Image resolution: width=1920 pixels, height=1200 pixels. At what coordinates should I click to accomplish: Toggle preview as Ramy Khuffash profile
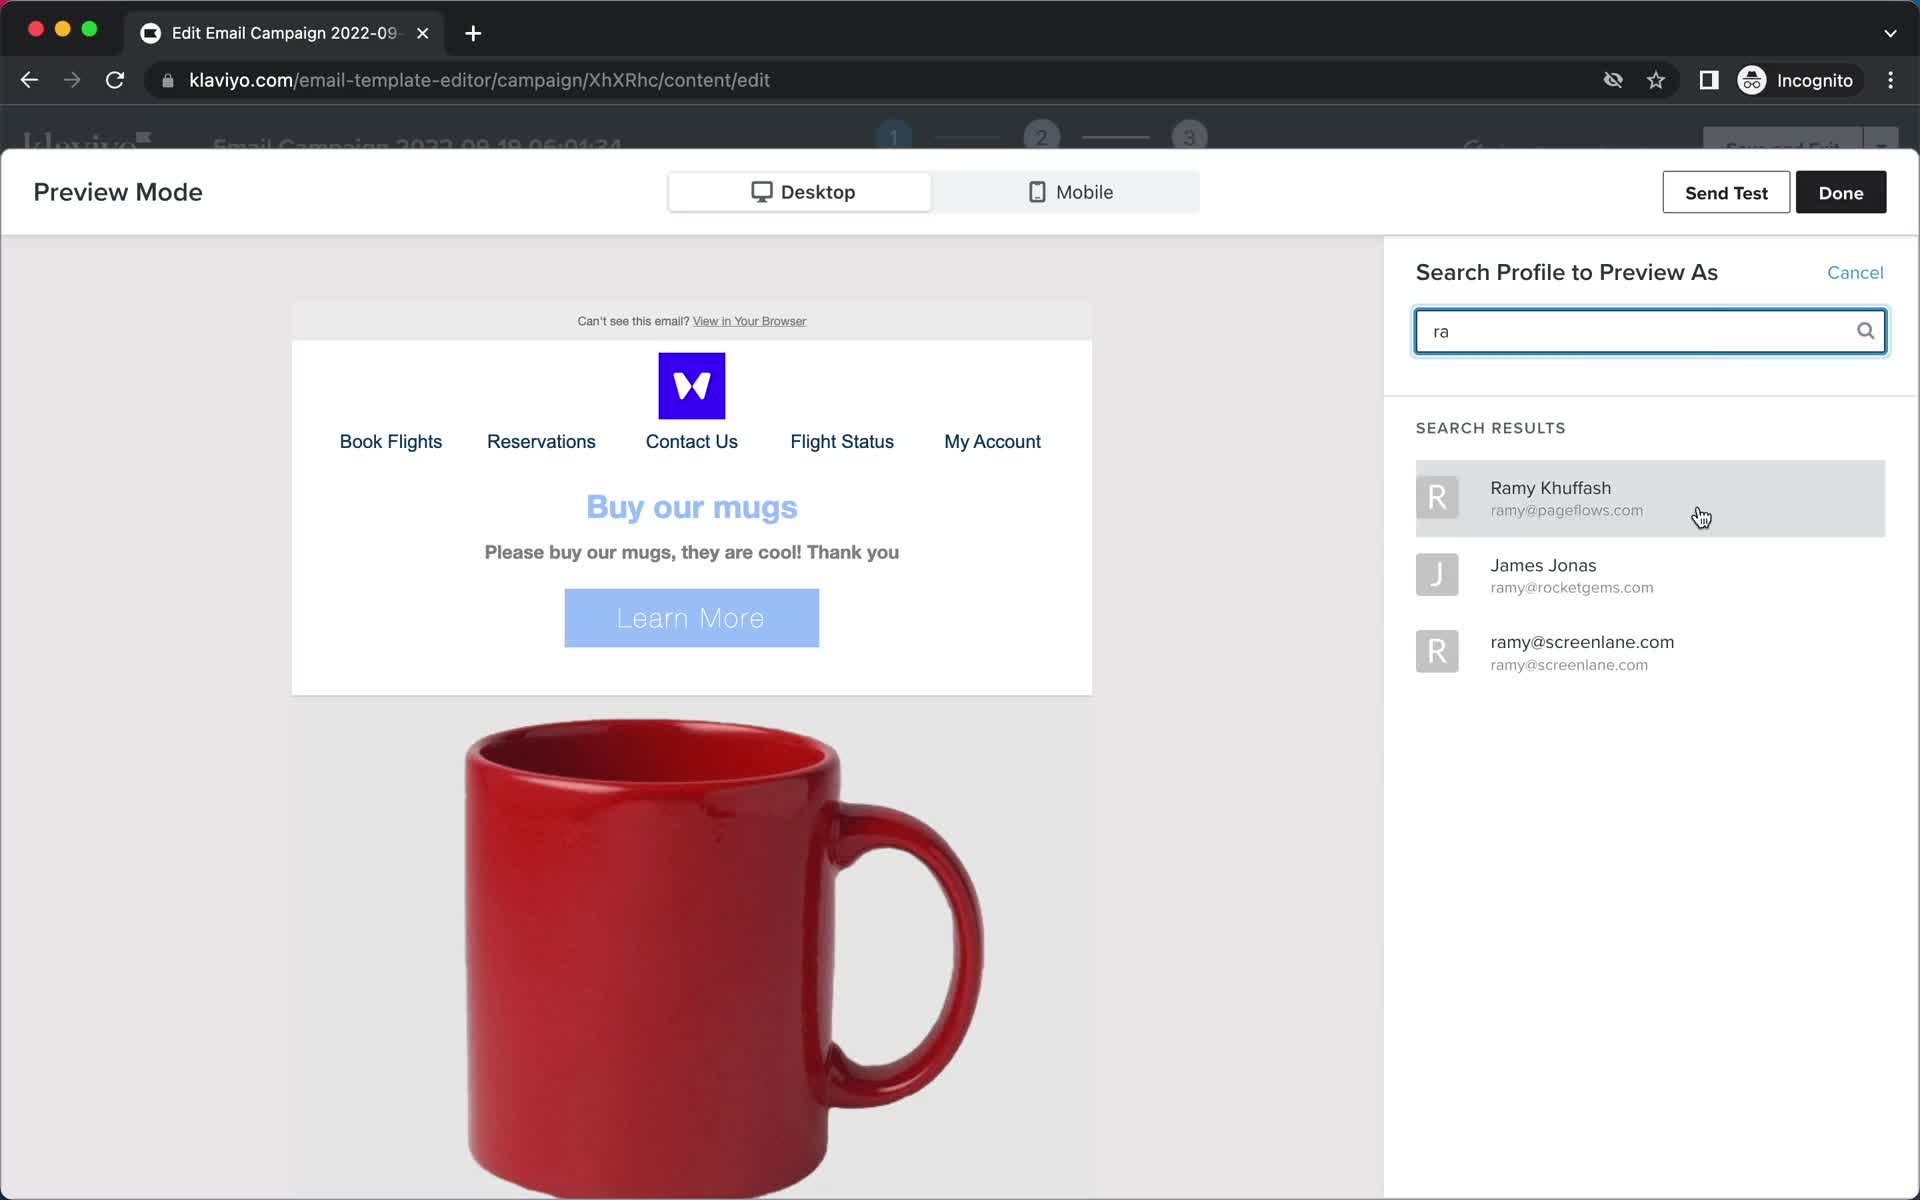(x=1649, y=496)
